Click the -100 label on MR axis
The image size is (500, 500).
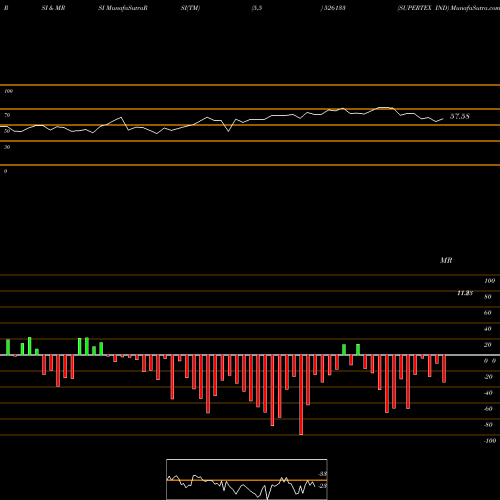coord(490,441)
